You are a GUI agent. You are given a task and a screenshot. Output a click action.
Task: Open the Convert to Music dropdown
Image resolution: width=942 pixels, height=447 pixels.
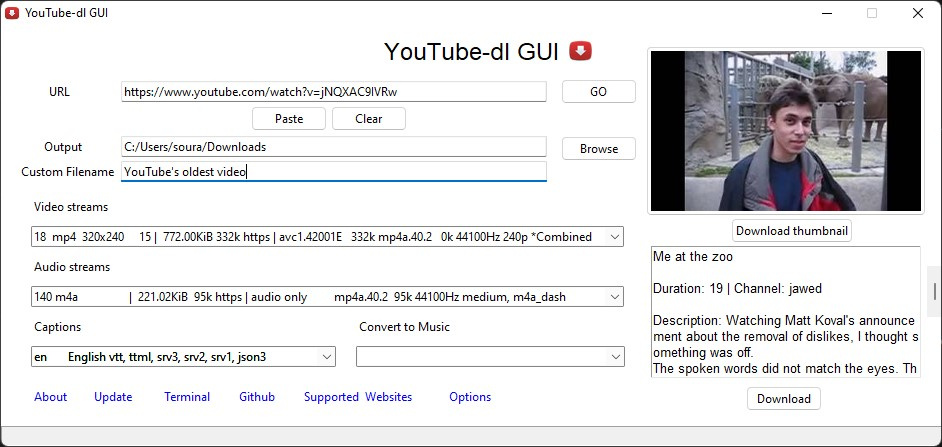pos(490,357)
